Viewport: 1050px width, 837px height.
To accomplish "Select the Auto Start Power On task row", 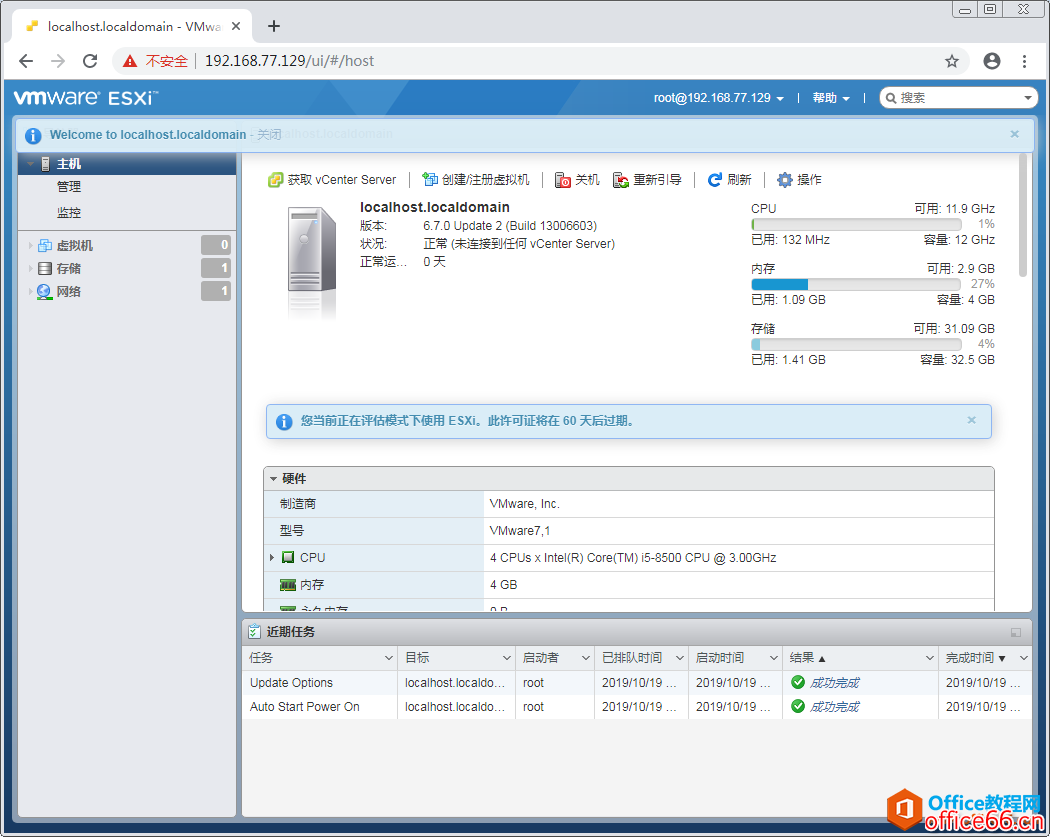I will 636,706.
